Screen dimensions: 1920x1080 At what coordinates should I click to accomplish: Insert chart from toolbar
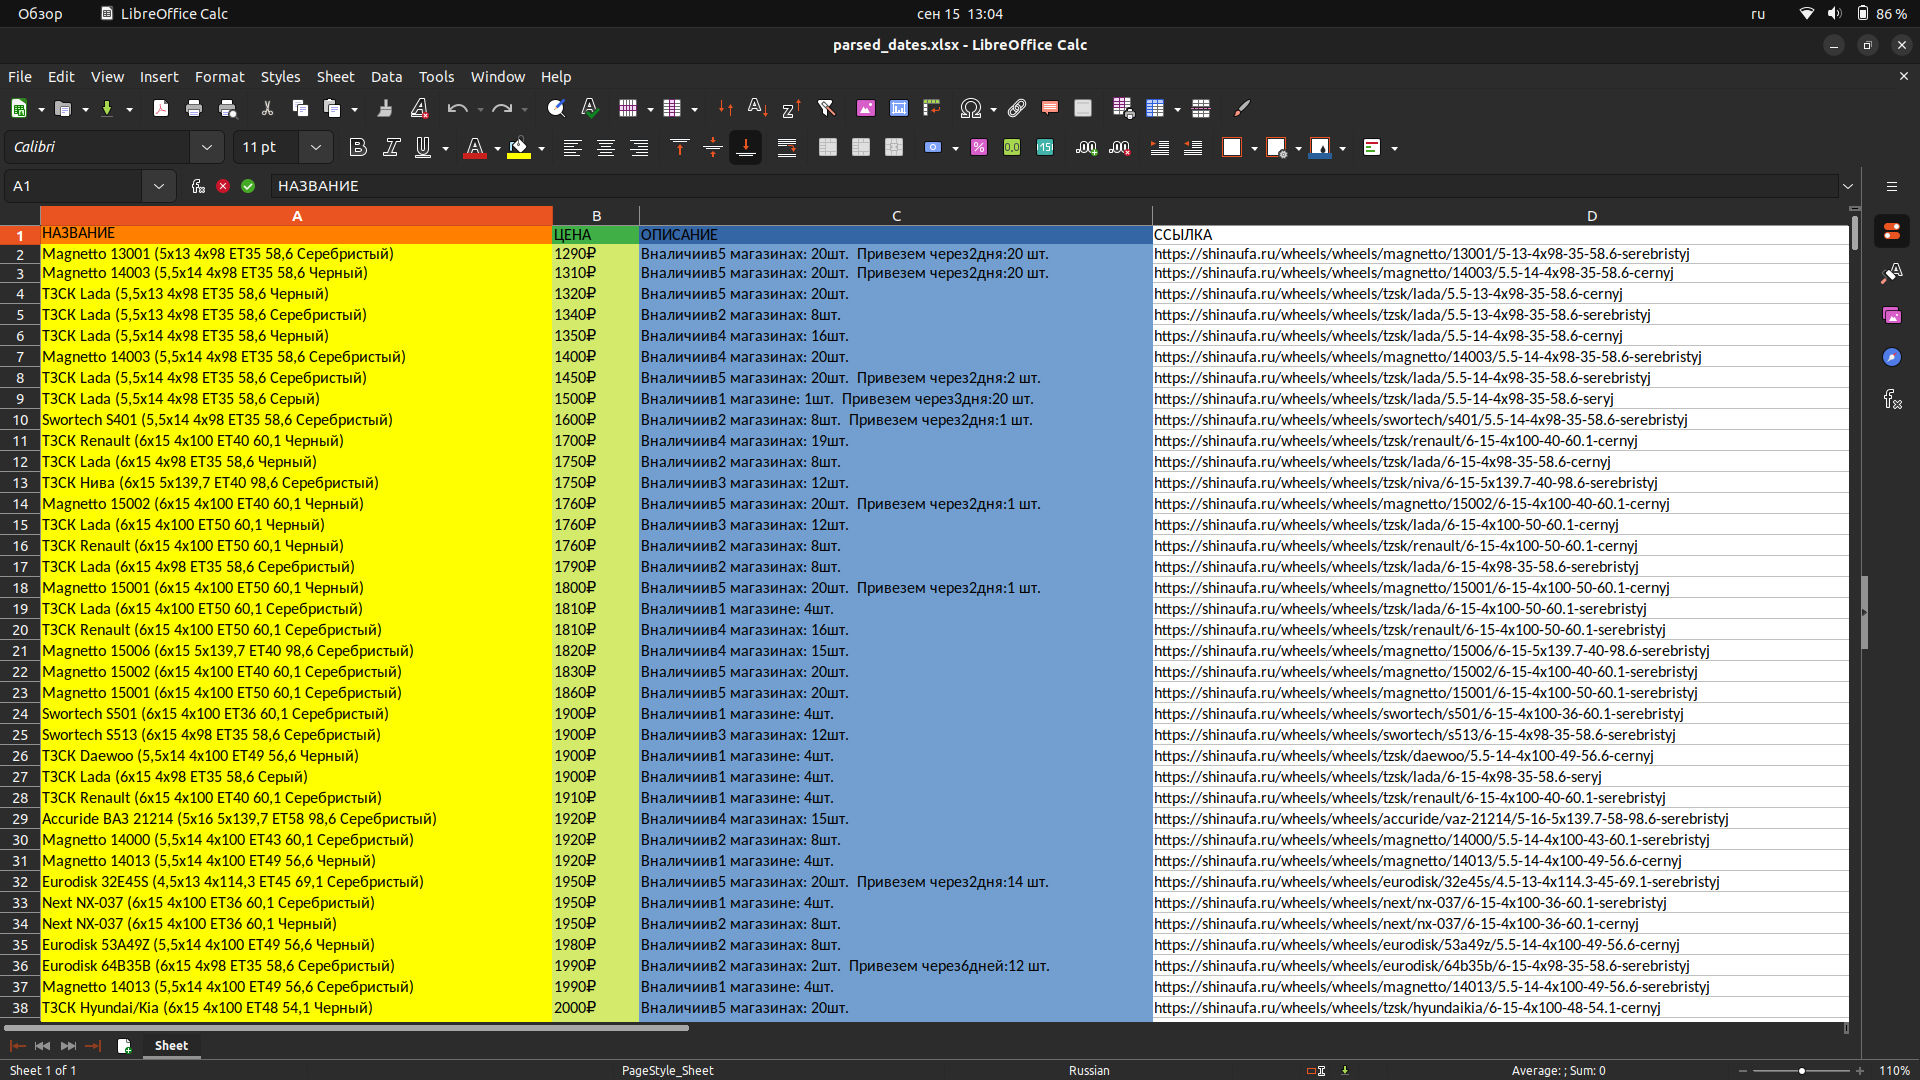[899, 109]
